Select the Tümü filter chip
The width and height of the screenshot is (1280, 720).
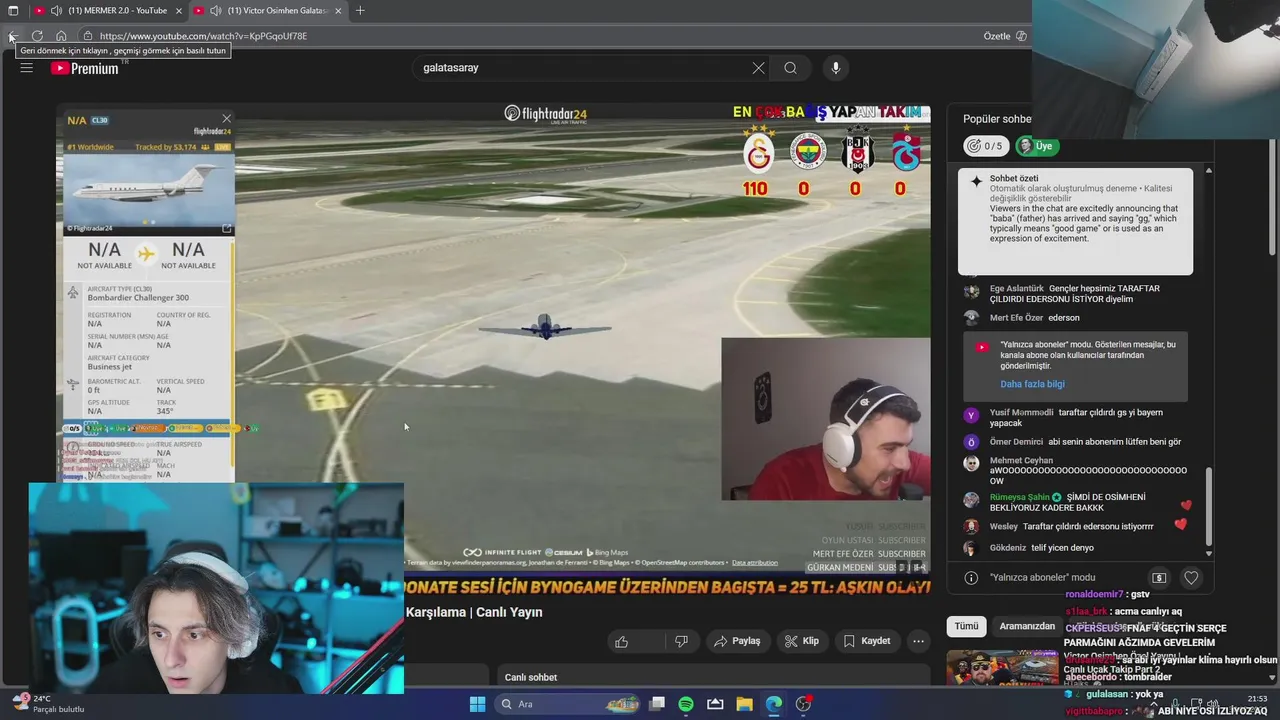tap(966, 626)
